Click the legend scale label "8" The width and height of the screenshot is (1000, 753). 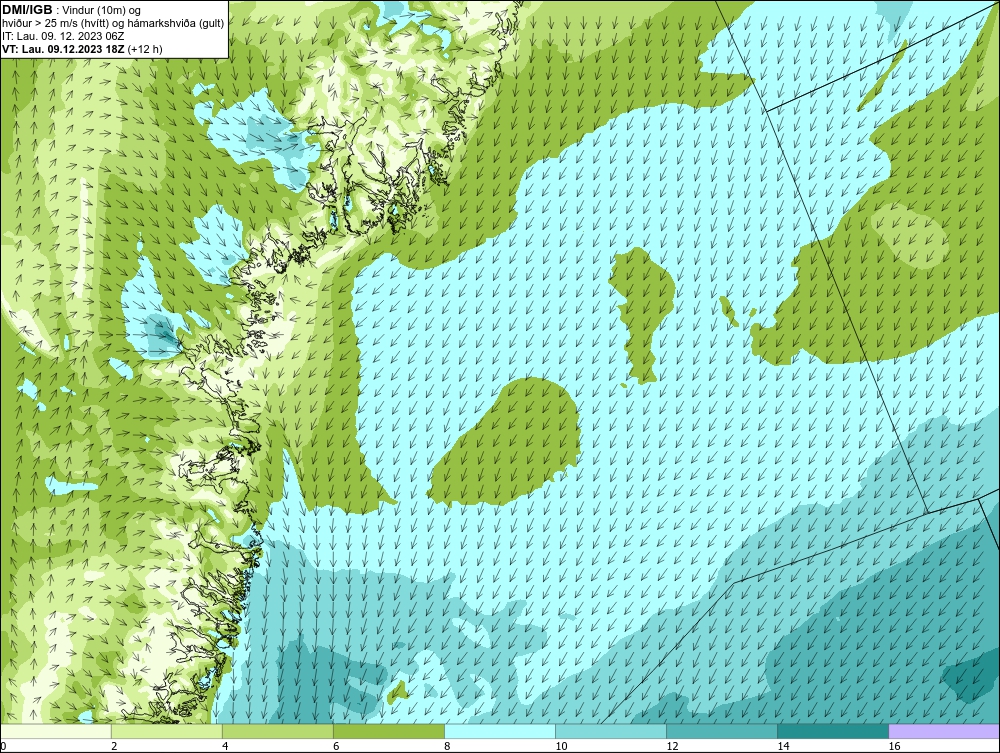pos(447,746)
